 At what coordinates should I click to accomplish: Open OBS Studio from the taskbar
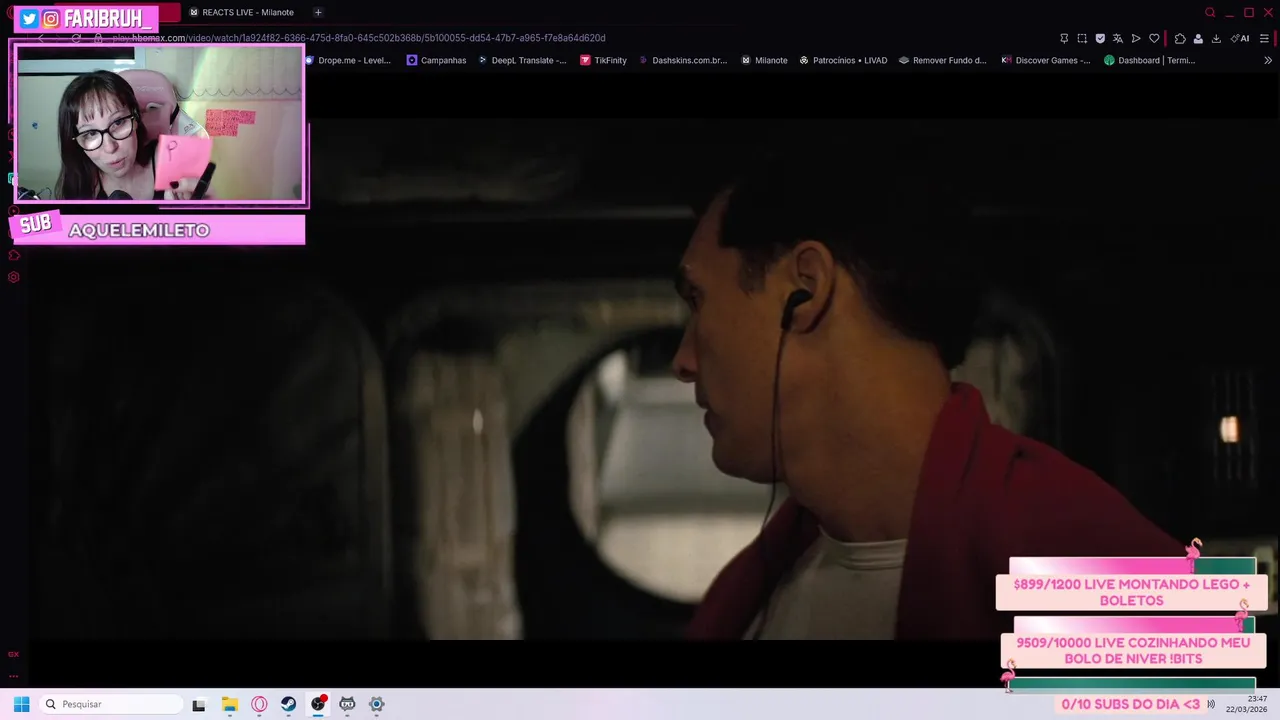click(318, 704)
